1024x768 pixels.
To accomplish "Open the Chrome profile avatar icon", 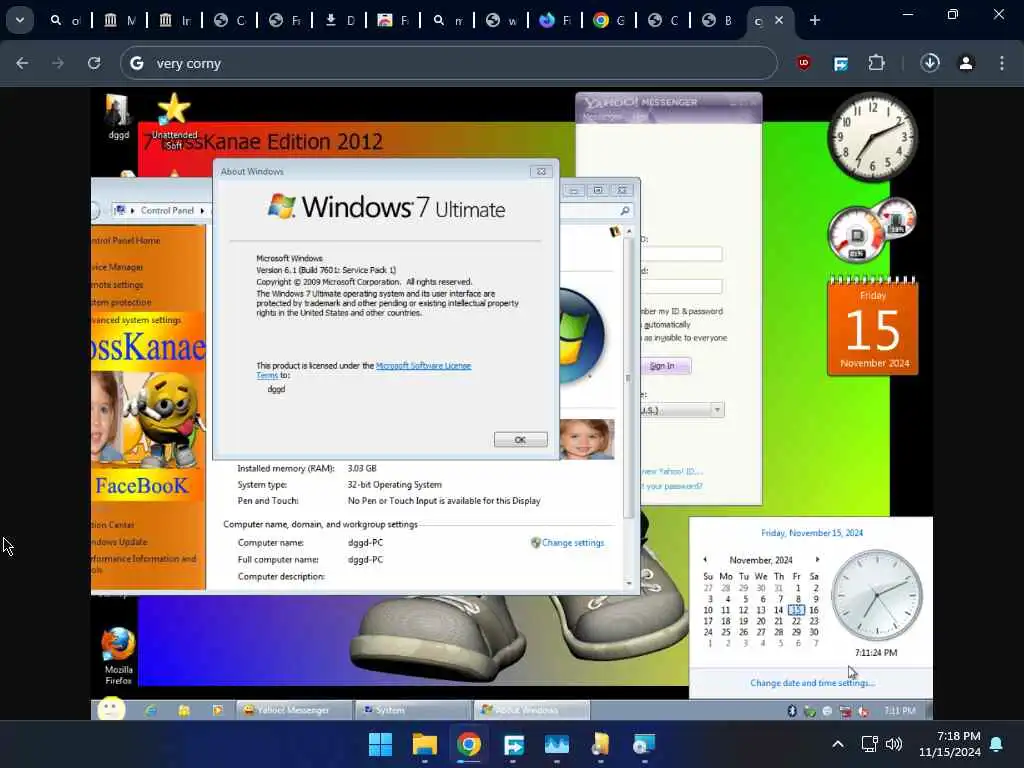I will 966,63.
